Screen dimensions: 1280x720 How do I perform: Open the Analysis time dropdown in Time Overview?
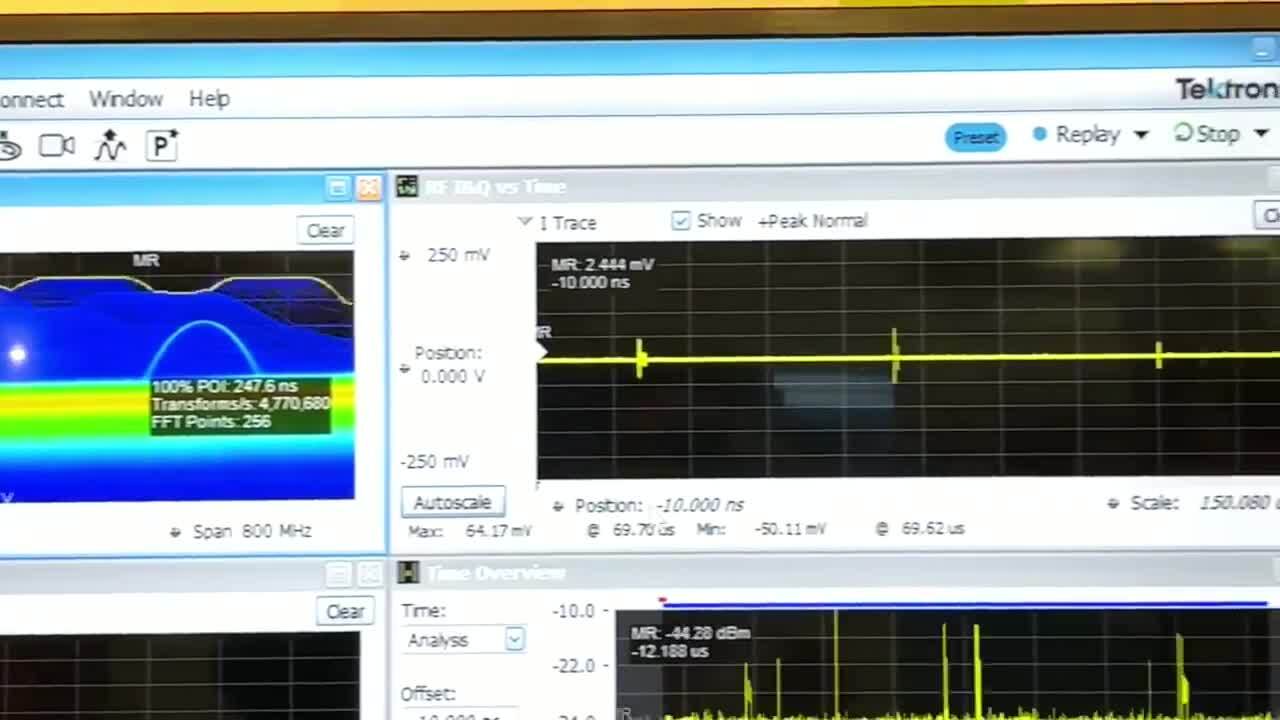(x=514, y=639)
